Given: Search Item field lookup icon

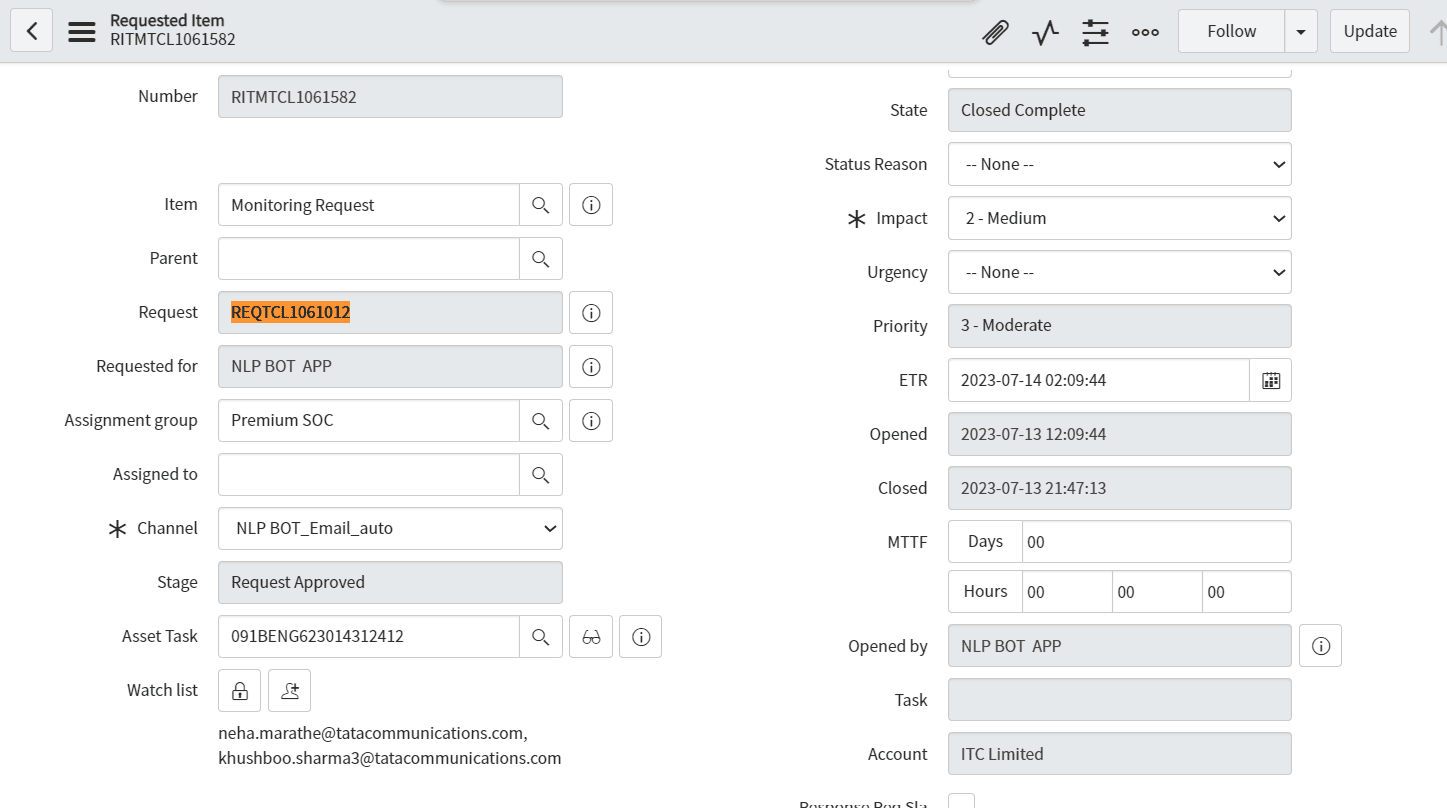Looking at the screenshot, I should 541,205.
